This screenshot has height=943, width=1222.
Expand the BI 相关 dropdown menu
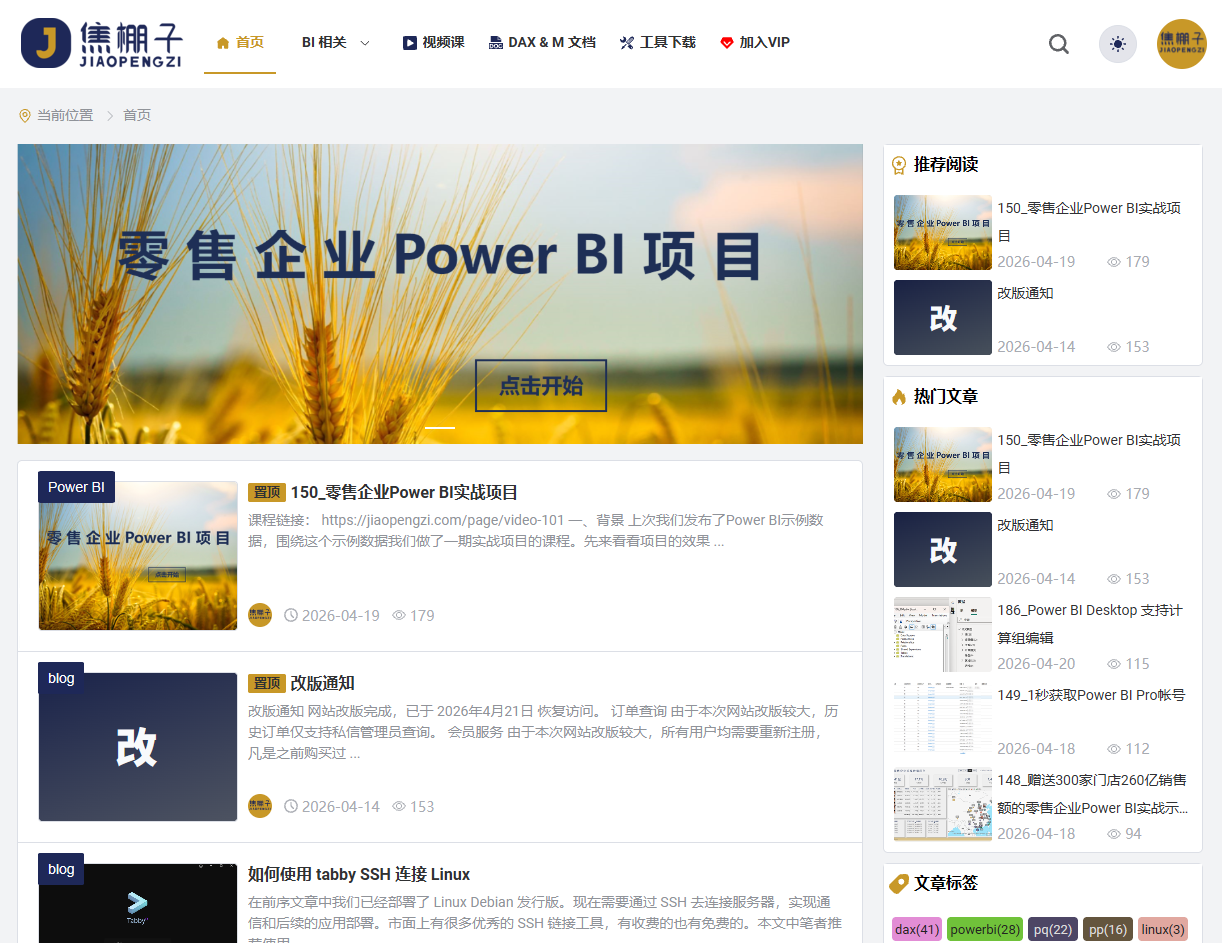[x=336, y=42]
